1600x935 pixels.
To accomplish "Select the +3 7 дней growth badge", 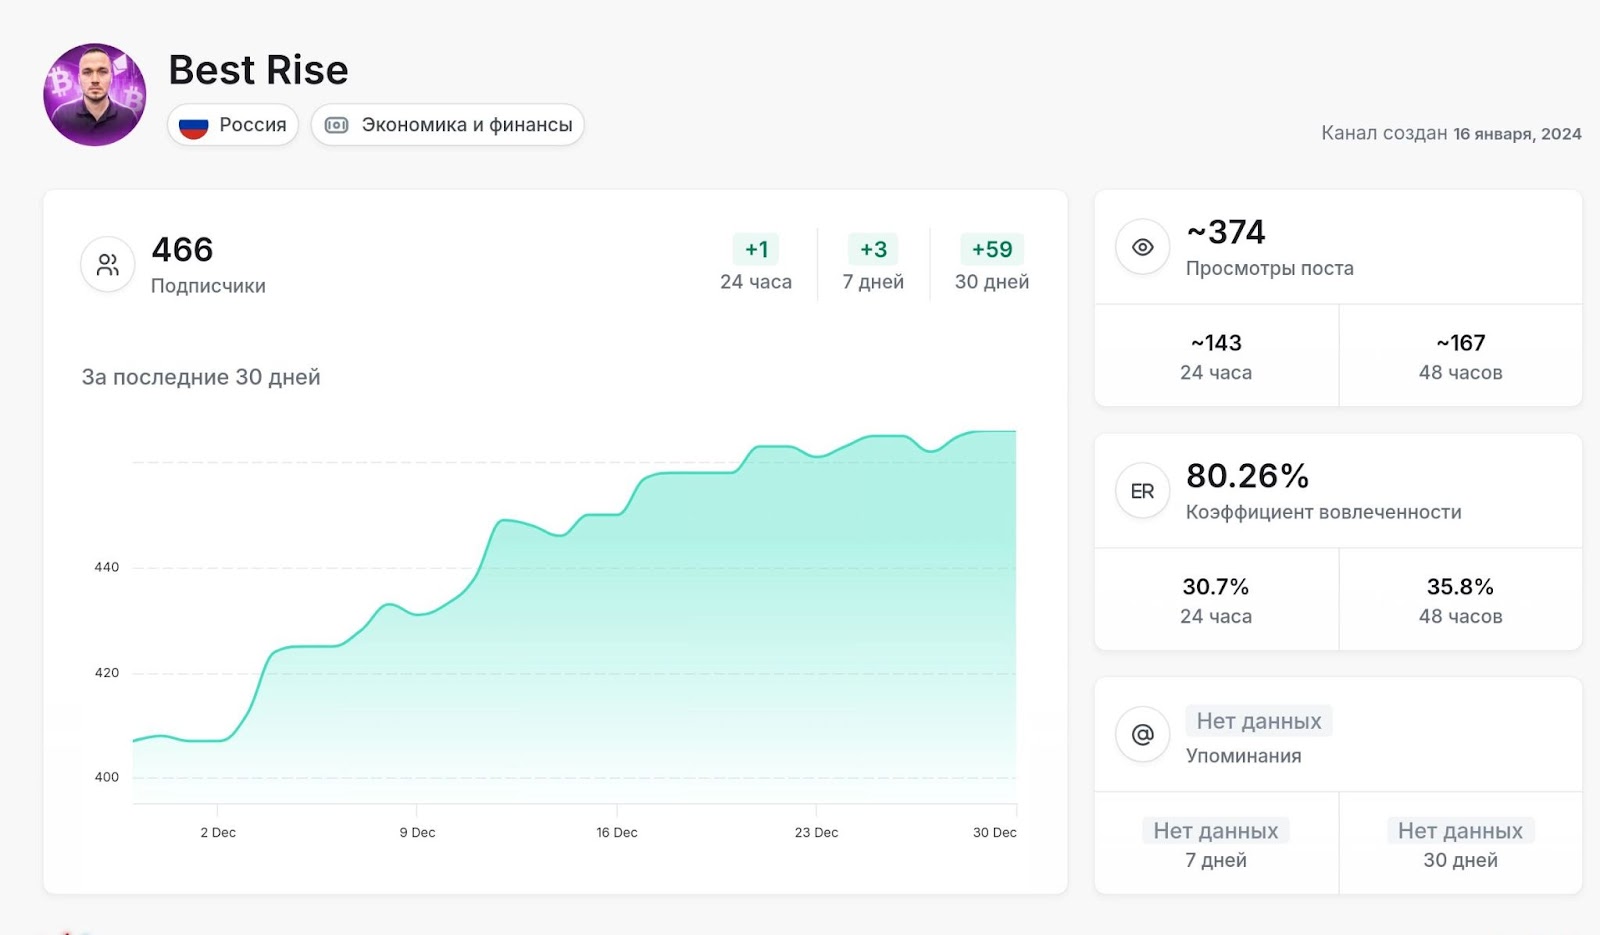I will pyautogui.click(x=873, y=249).
